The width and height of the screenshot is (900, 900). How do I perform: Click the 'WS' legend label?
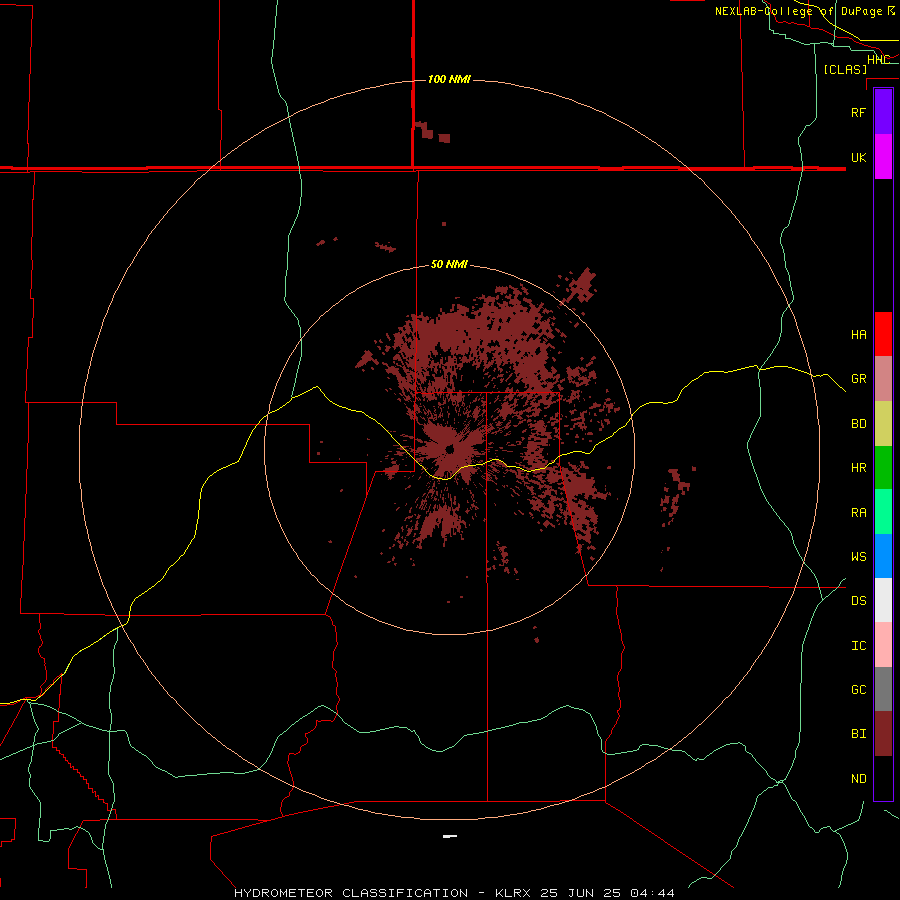click(858, 557)
